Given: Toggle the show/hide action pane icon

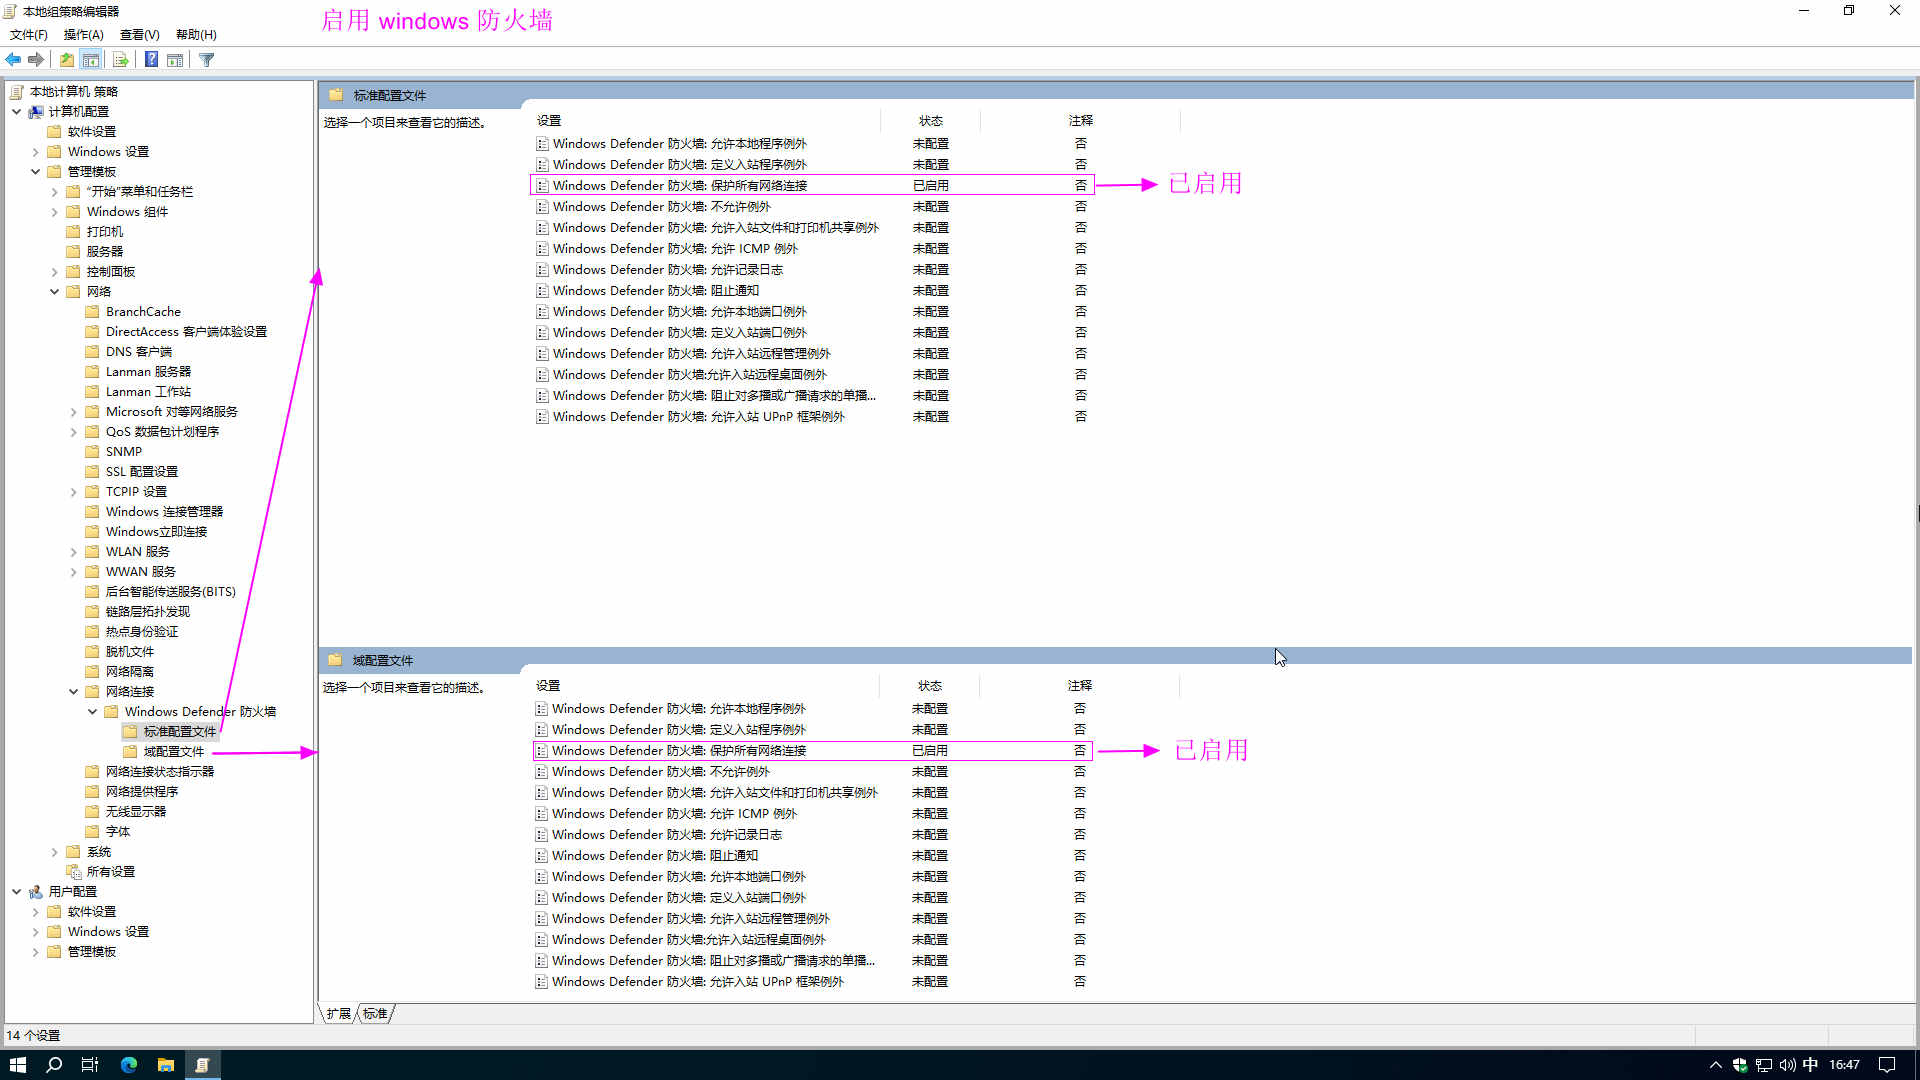Looking at the screenshot, I should (175, 60).
